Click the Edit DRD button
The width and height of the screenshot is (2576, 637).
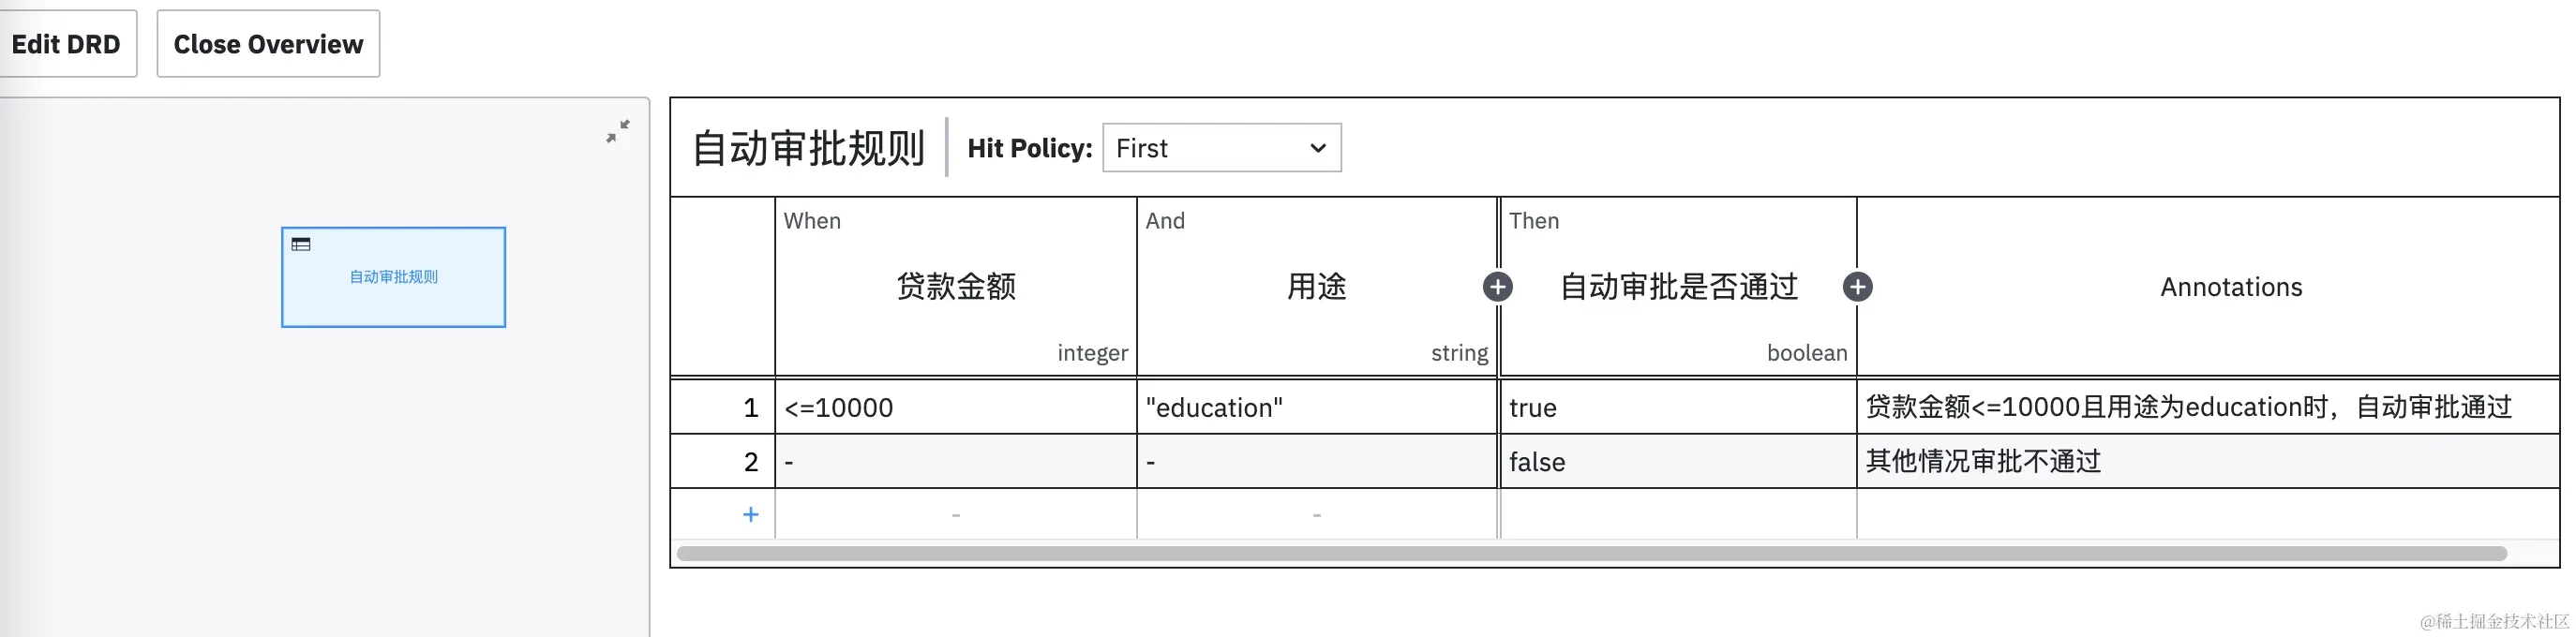click(x=66, y=44)
